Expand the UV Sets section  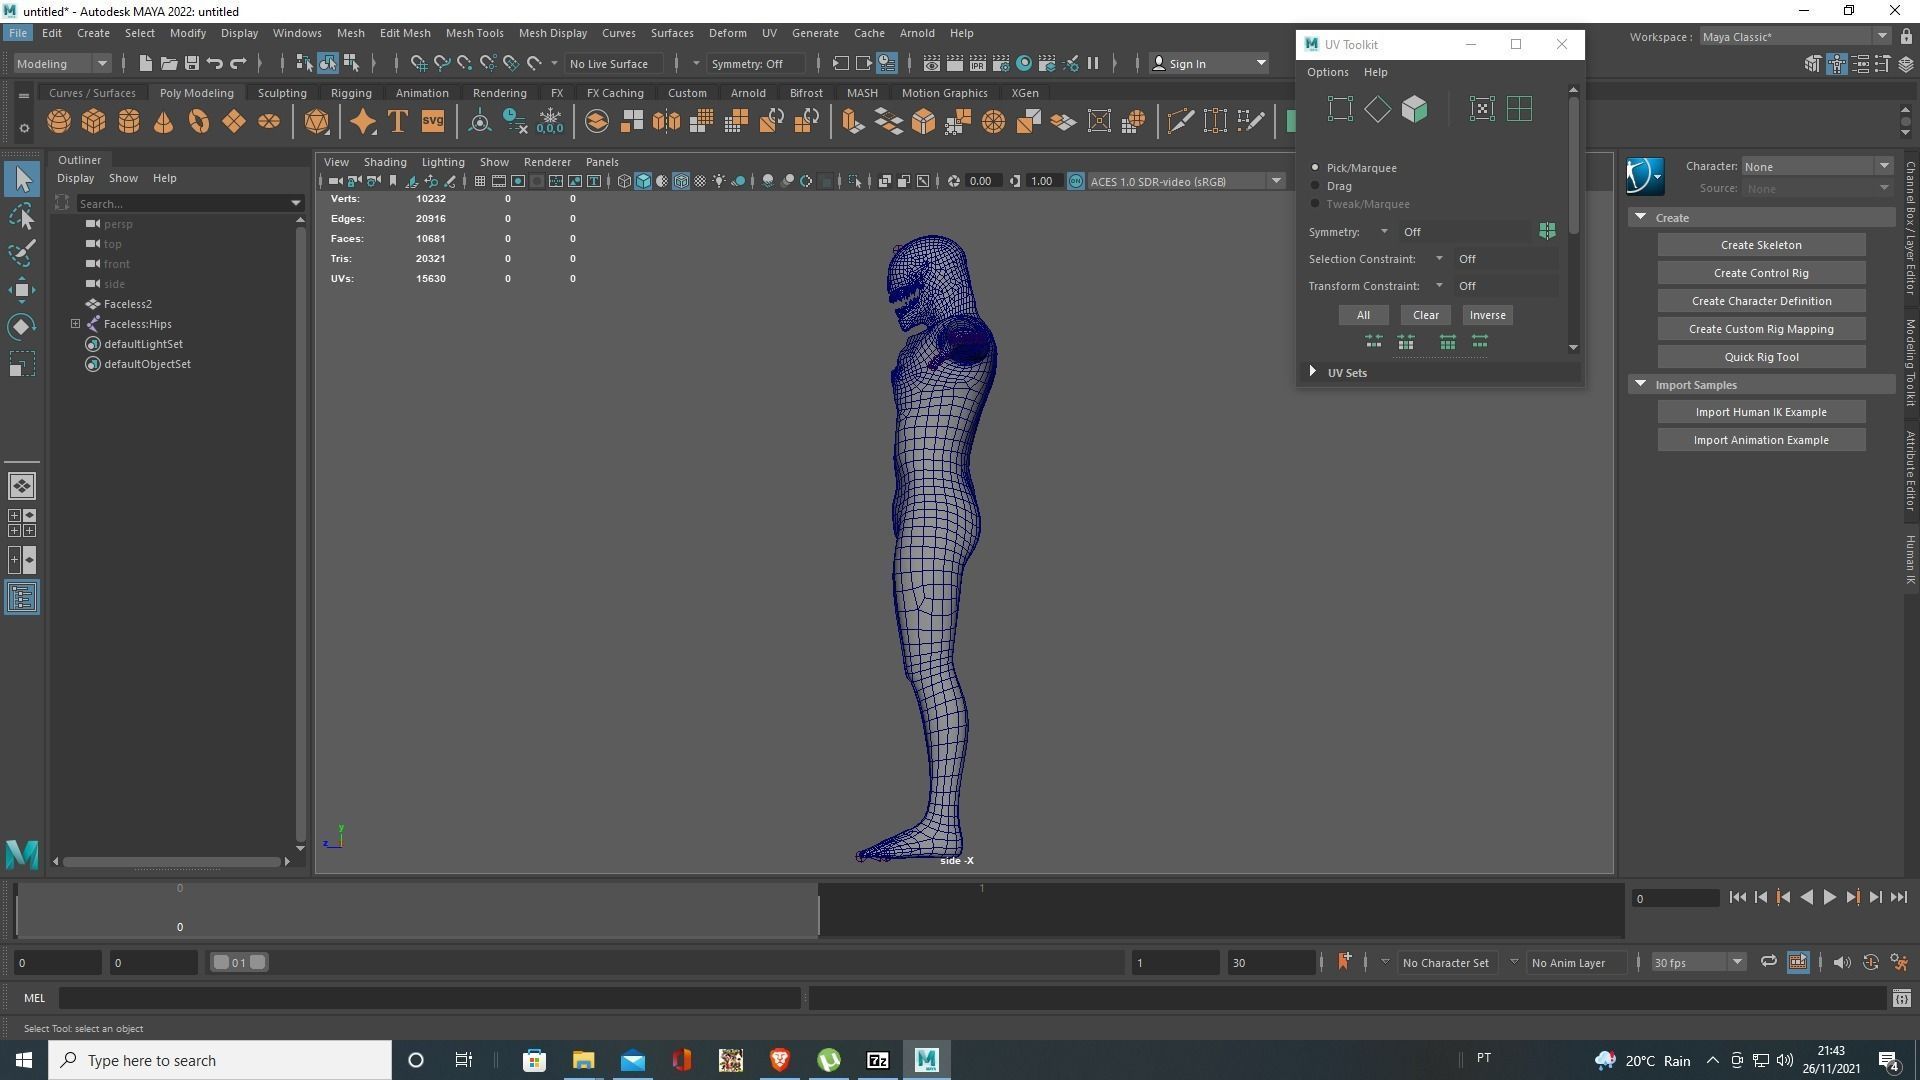click(x=1313, y=372)
